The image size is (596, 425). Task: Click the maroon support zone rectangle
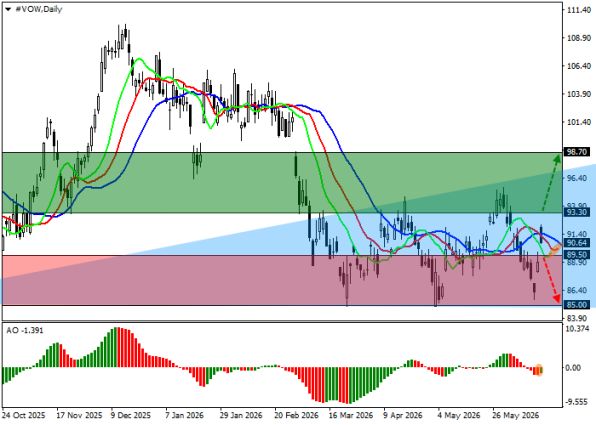point(282,280)
